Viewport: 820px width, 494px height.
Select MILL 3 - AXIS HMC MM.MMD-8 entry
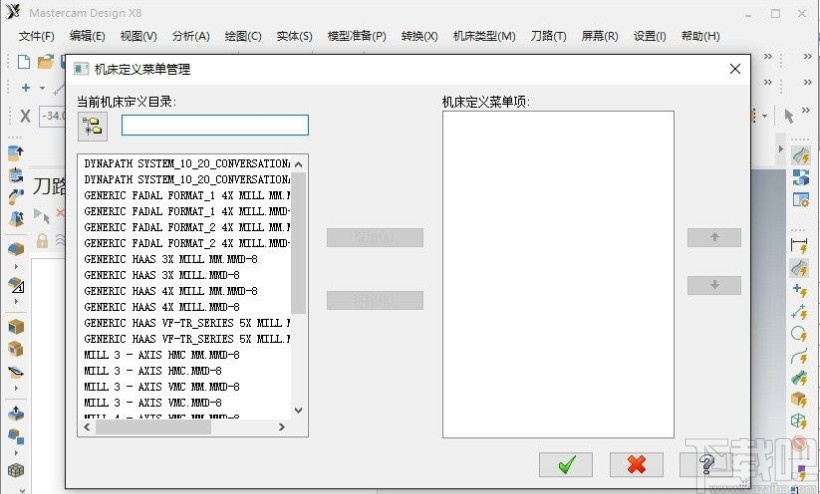tap(162, 355)
